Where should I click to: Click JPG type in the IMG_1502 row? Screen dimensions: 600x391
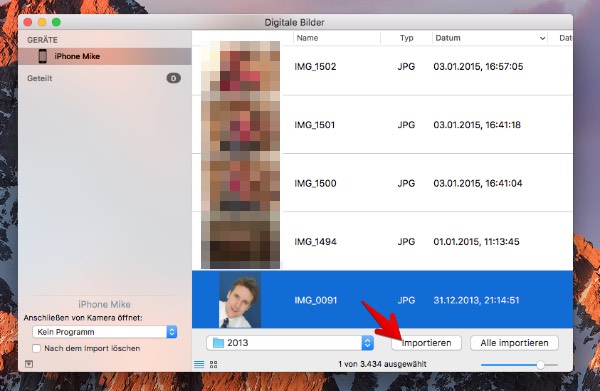click(x=406, y=67)
